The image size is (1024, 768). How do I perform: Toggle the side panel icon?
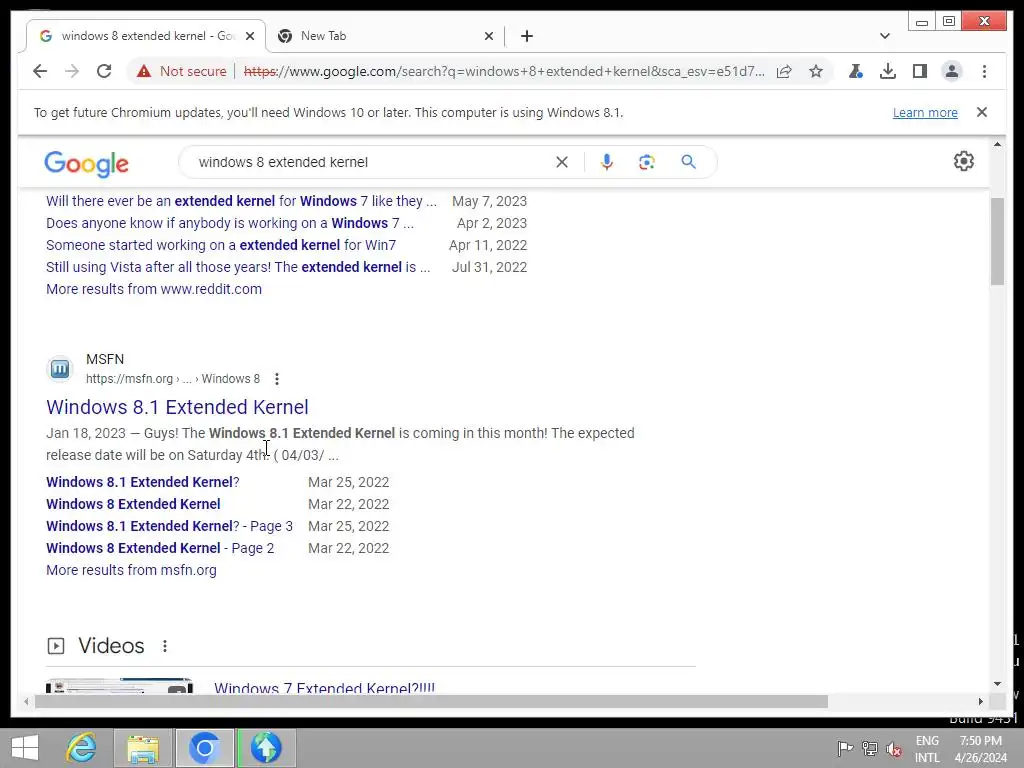[920, 71]
